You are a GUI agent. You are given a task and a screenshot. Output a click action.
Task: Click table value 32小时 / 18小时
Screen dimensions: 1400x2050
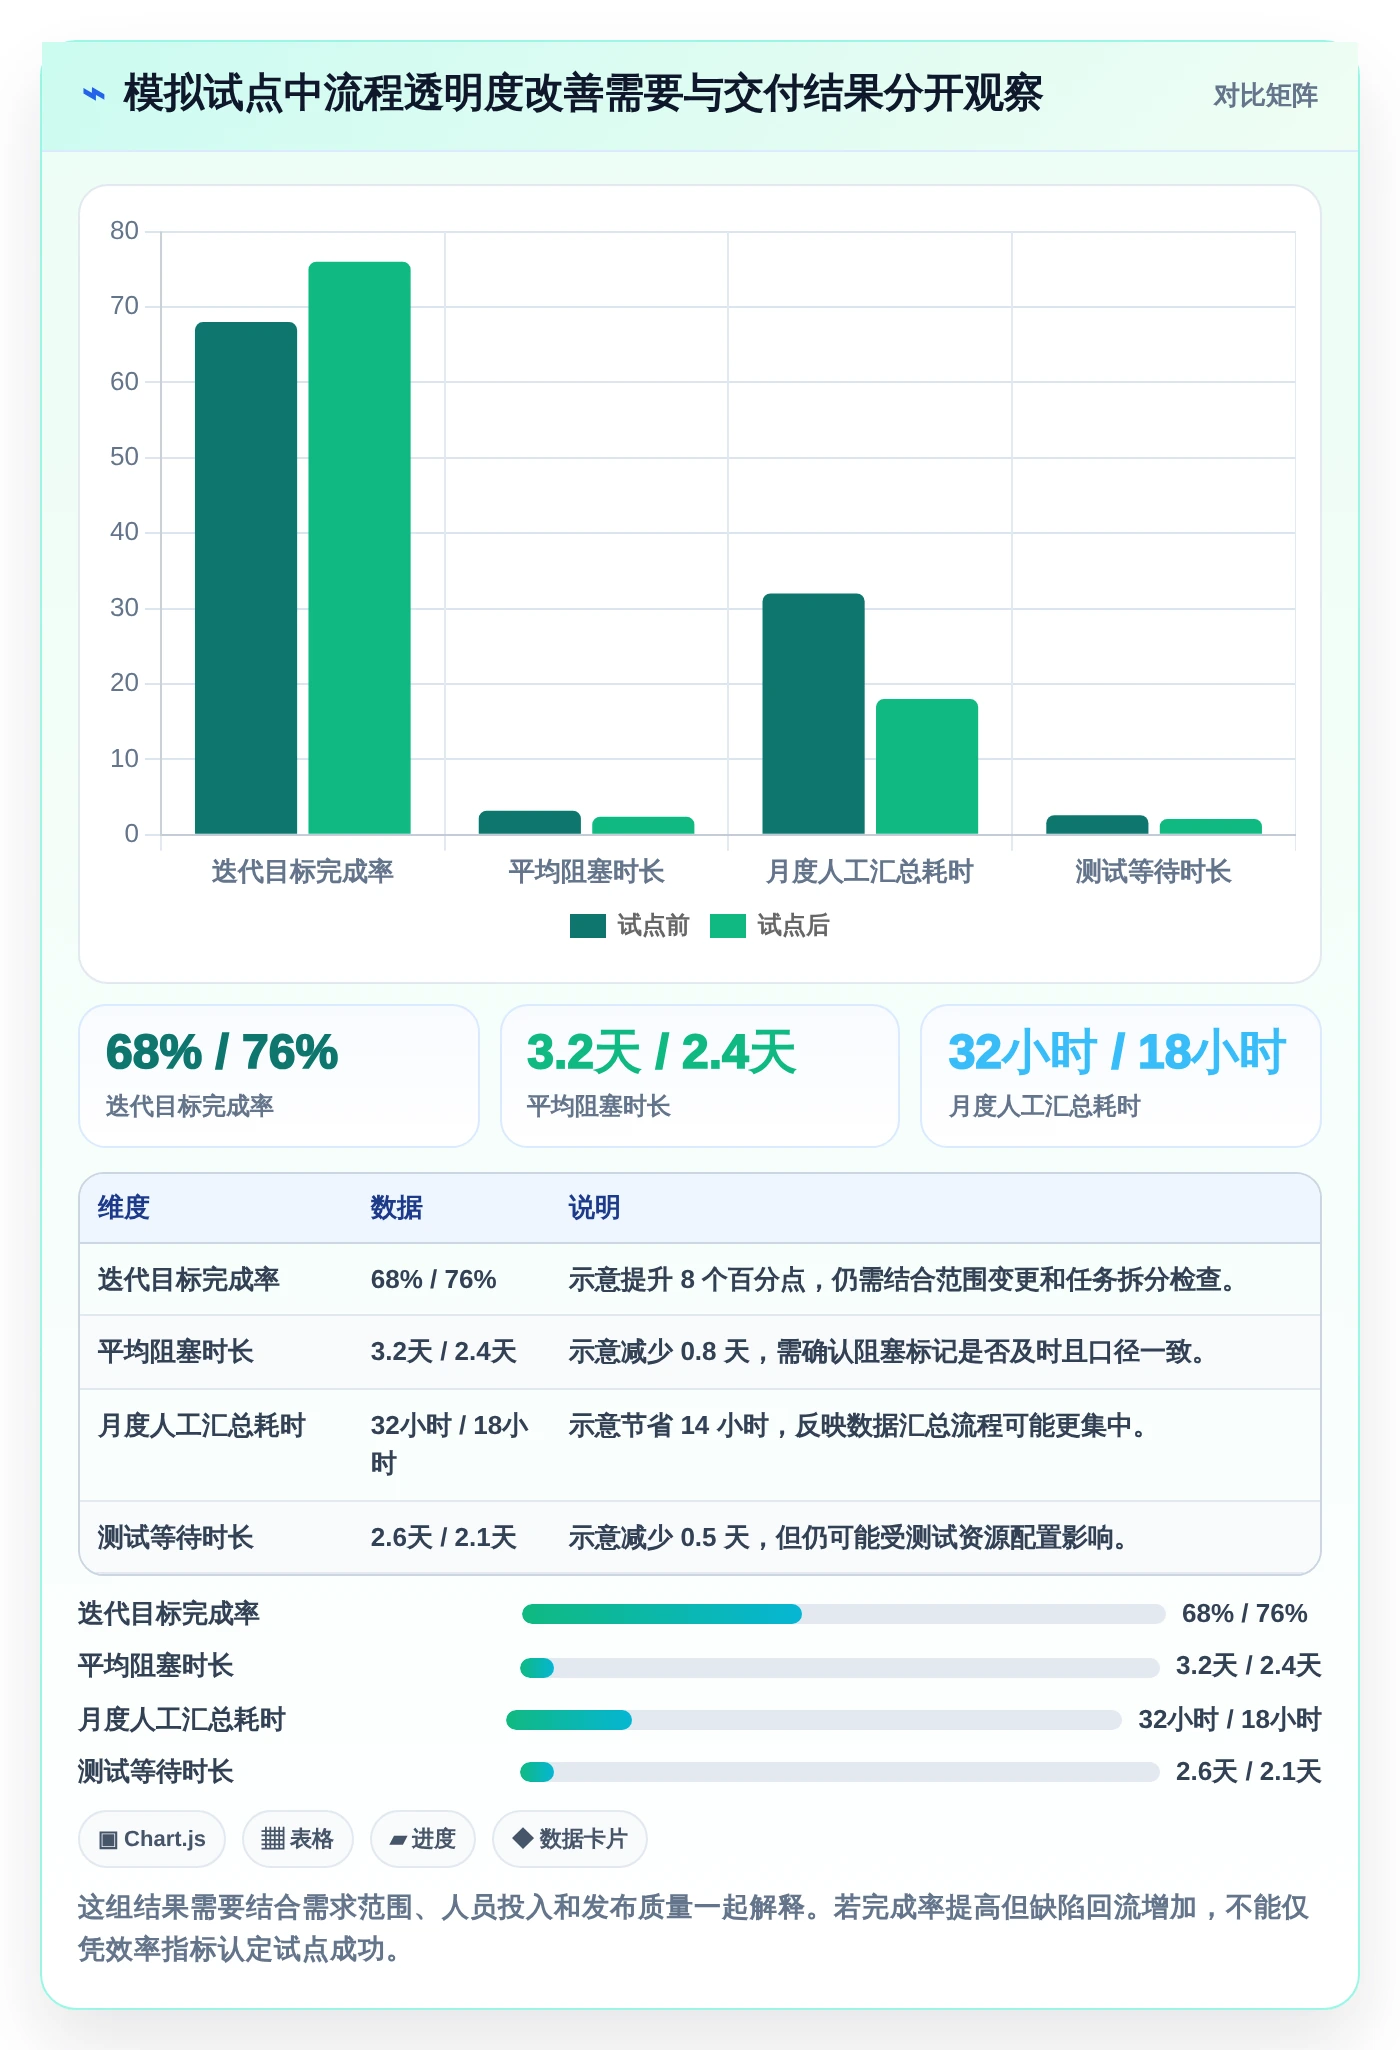pos(450,1444)
